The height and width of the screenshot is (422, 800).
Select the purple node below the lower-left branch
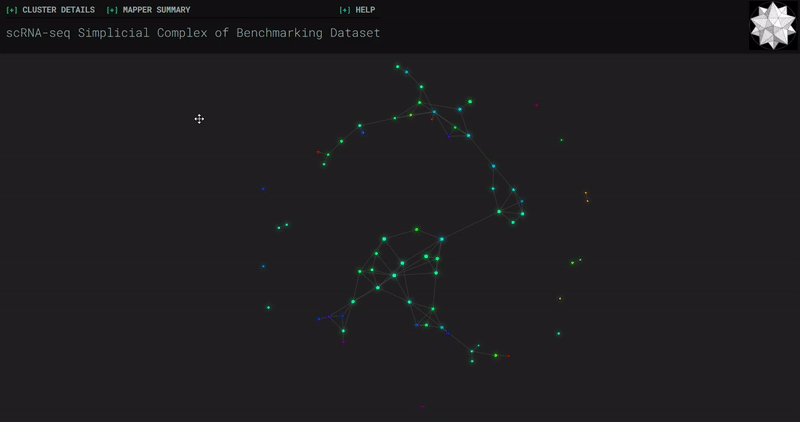click(x=343, y=342)
